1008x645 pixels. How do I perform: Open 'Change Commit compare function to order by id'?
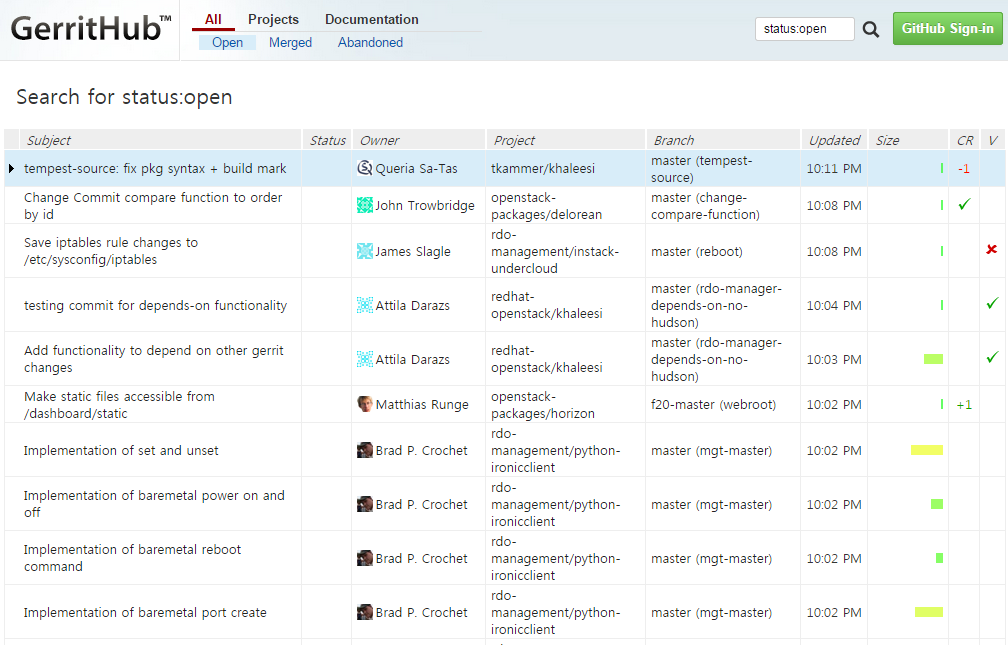[153, 206]
